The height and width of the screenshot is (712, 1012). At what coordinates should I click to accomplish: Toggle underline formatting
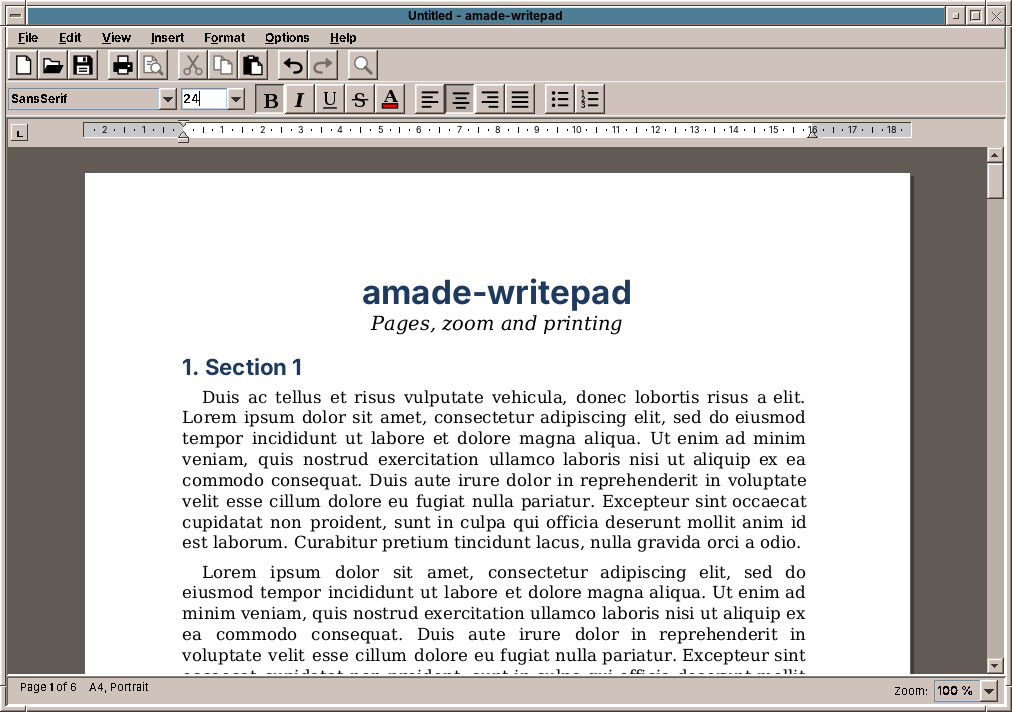(x=330, y=99)
